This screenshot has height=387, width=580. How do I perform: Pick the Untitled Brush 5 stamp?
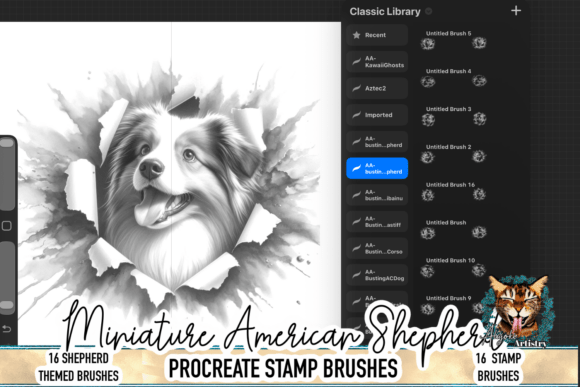click(454, 40)
